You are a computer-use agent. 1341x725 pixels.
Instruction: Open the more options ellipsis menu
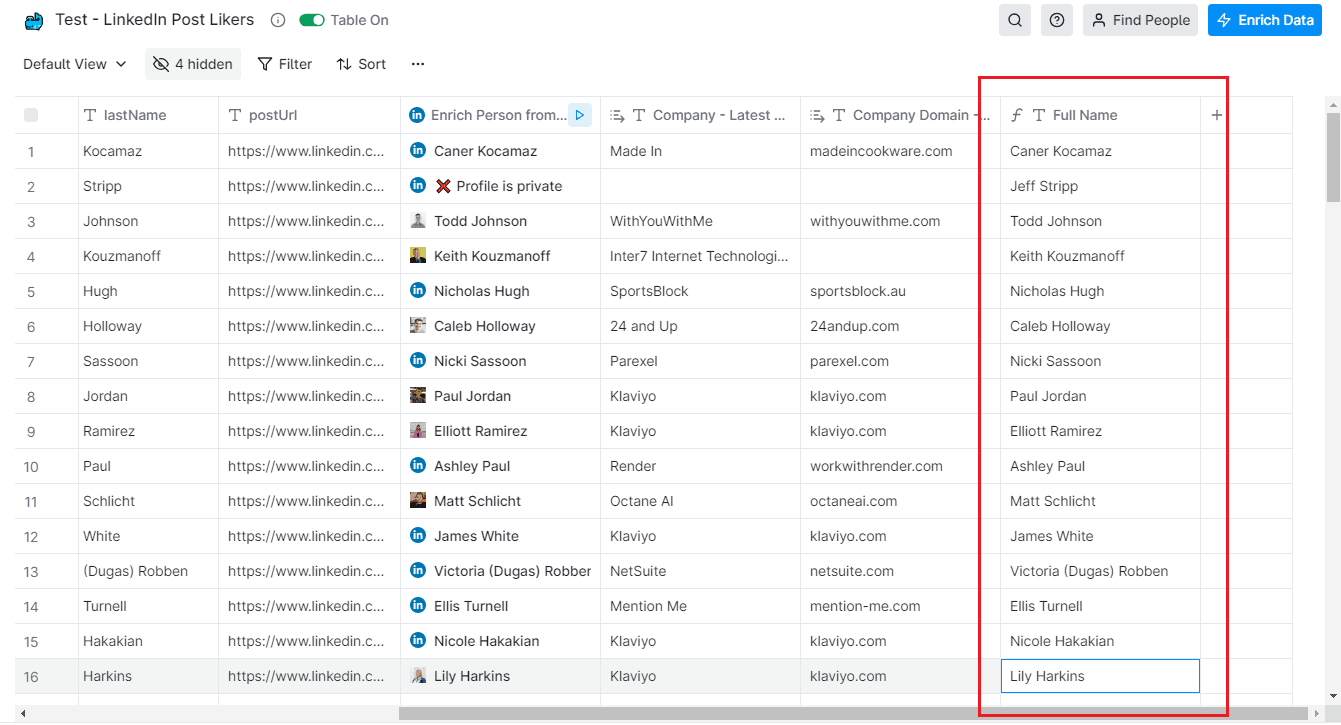(x=418, y=64)
